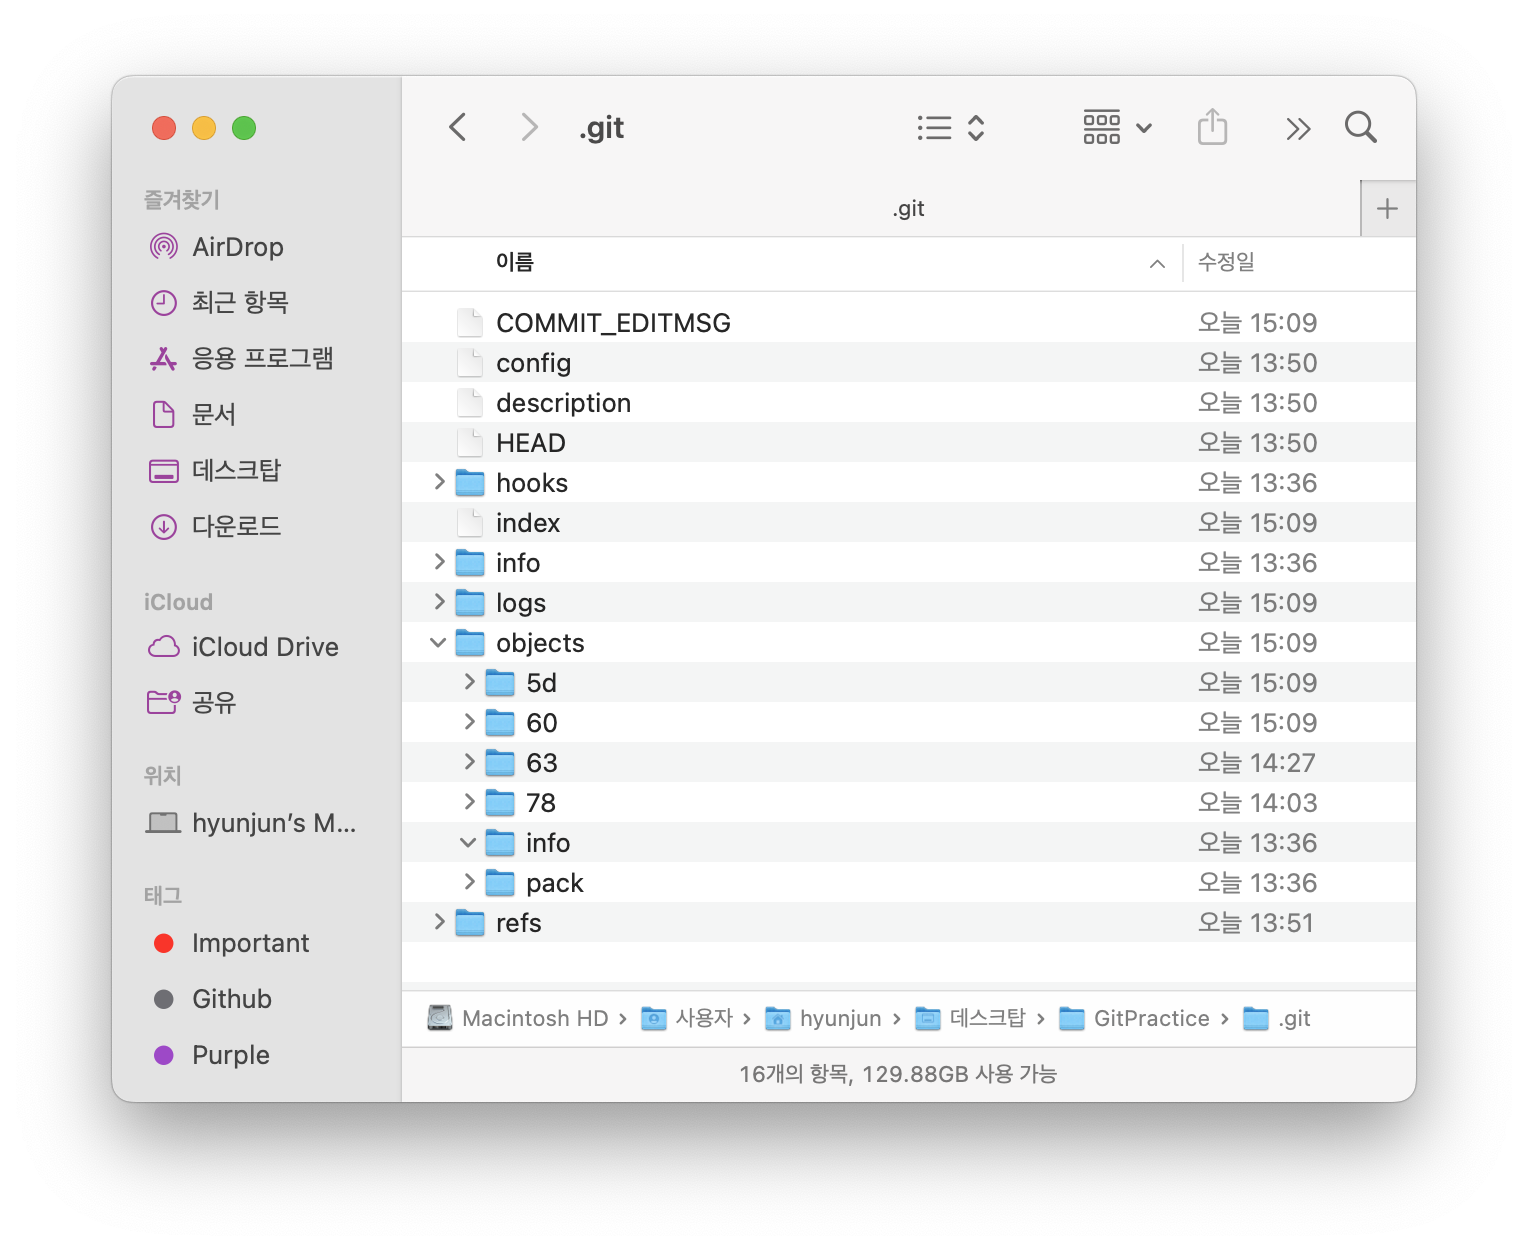Click the 오늘 14:03 date cell

coord(1257,802)
